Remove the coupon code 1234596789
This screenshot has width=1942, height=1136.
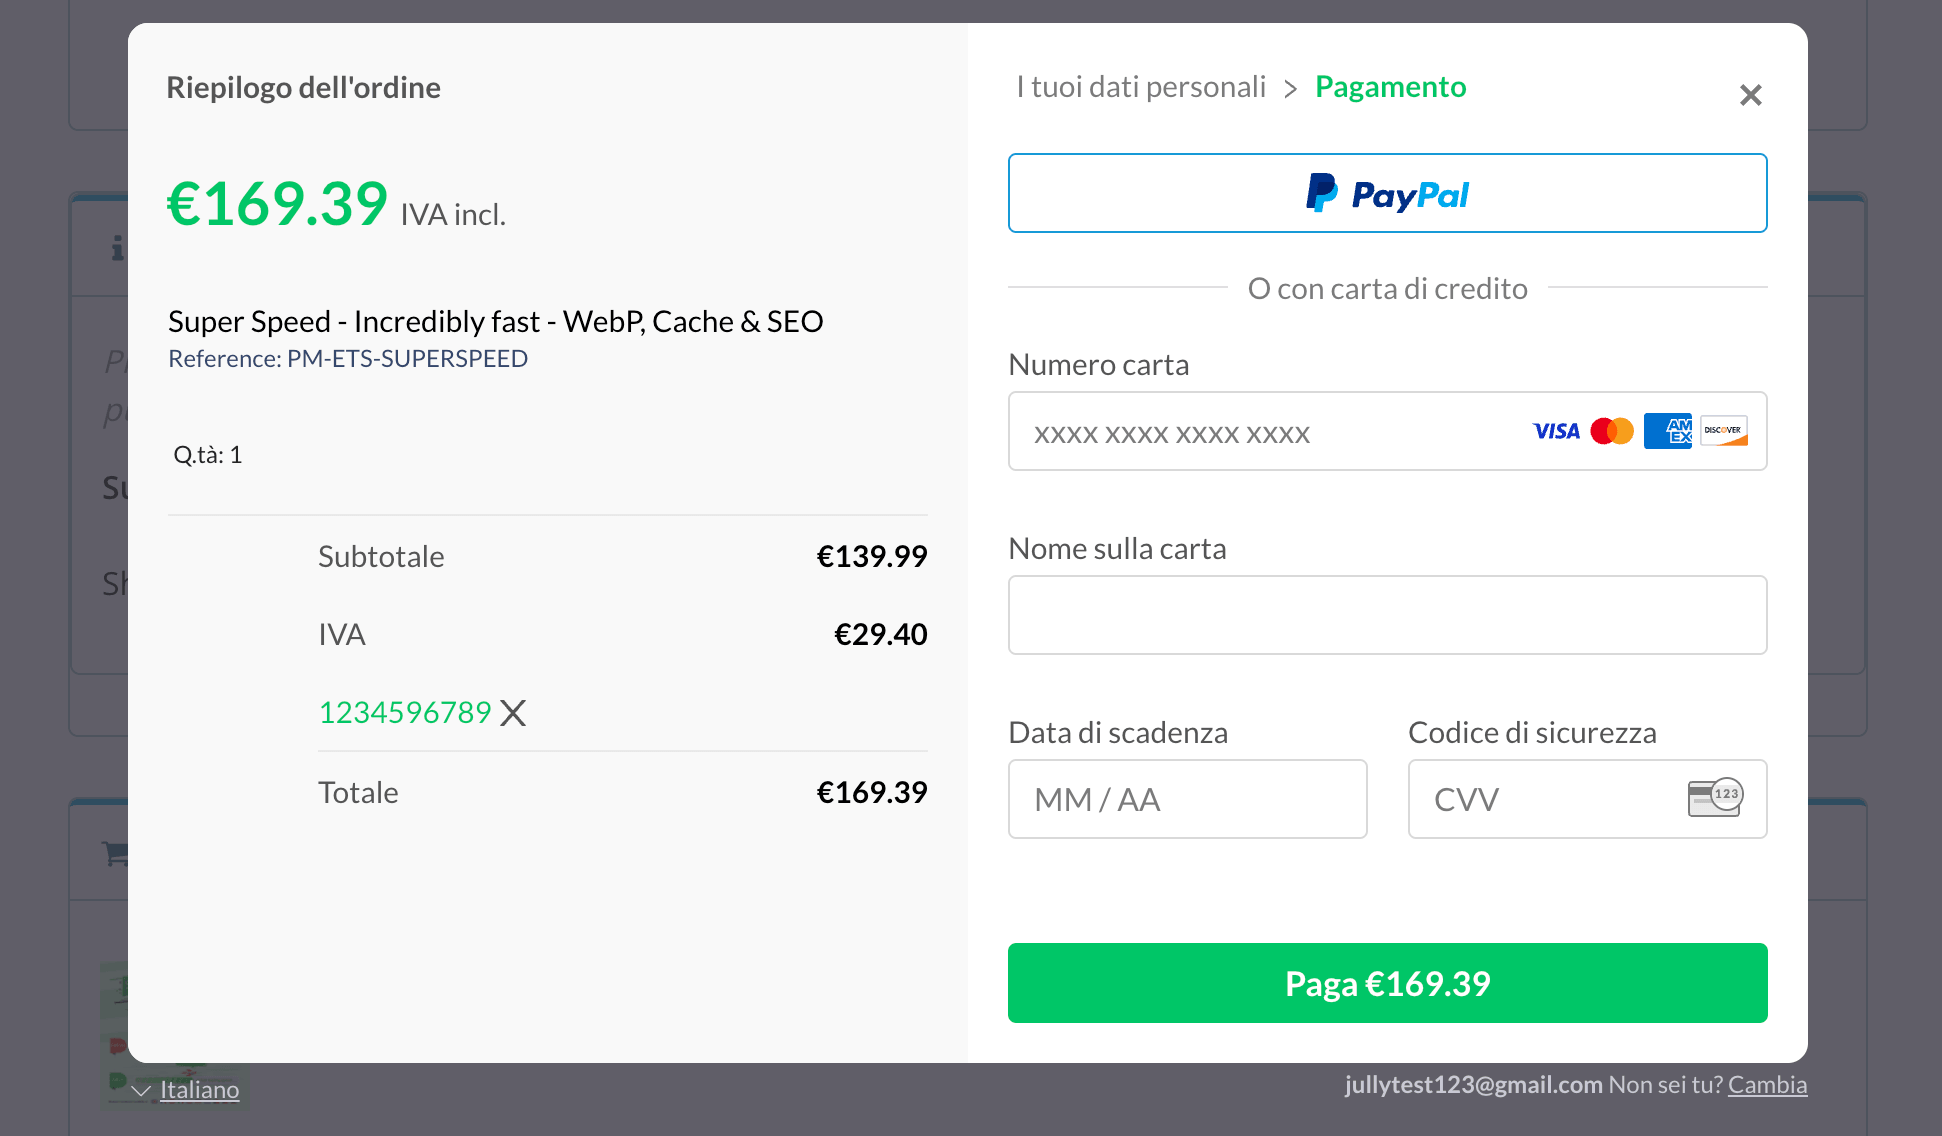pyautogui.click(x=513, y=713)
